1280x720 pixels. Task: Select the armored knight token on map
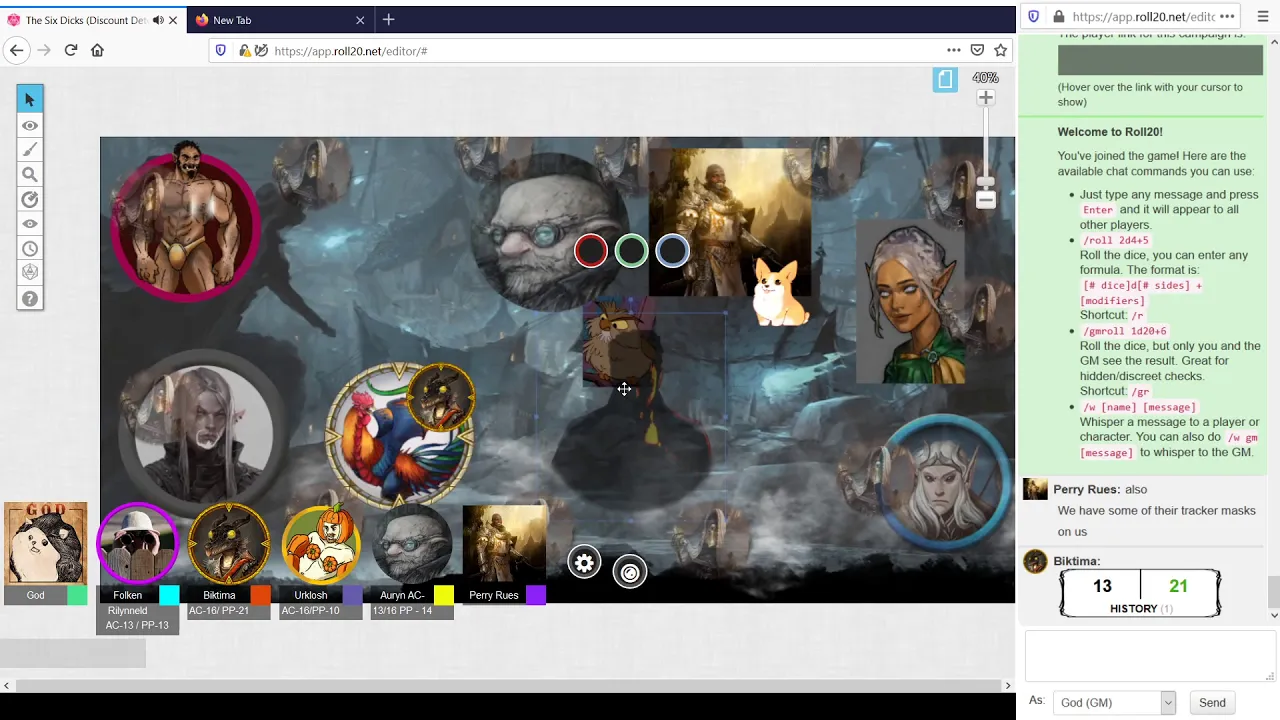pos(730,222)
